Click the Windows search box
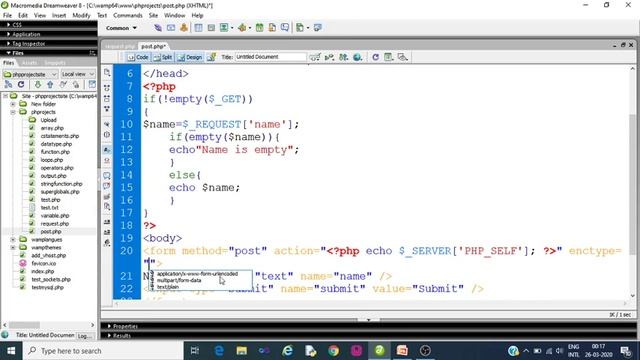This screenshot has height=360, width=640. pyautogui.click(x=103, y=351)
